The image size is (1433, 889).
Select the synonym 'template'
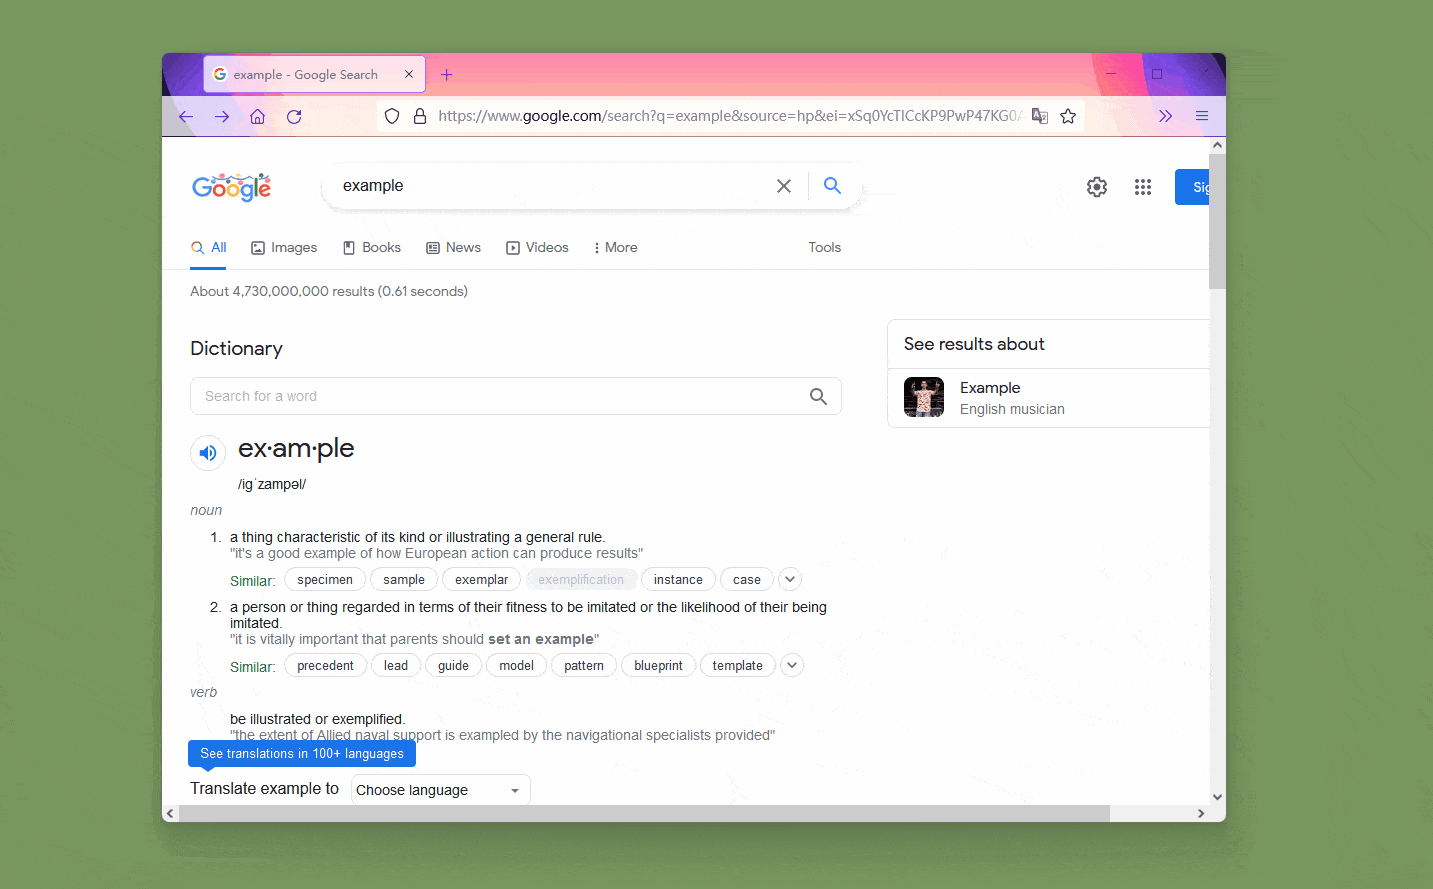738,666
